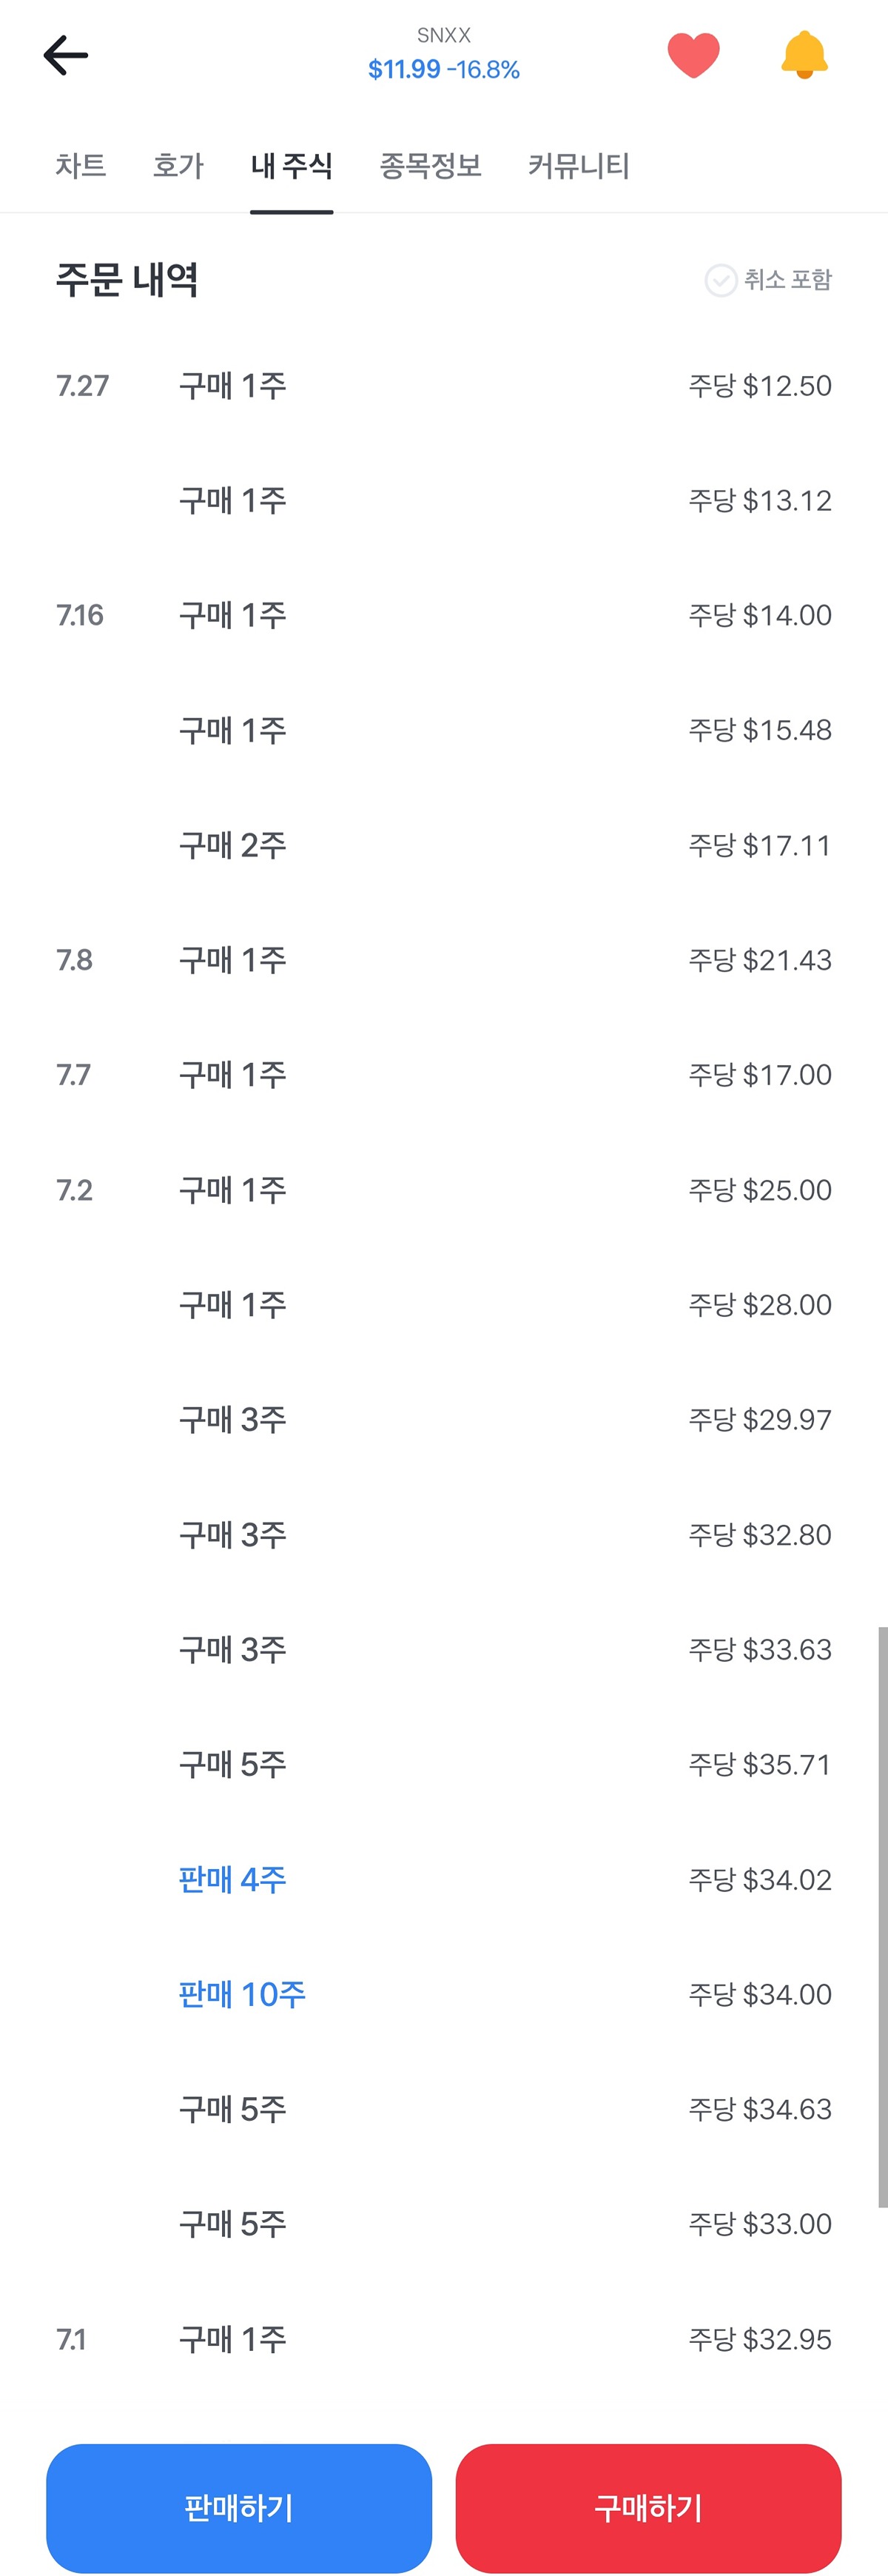Select the 종목정보 tab

(430, 165)
